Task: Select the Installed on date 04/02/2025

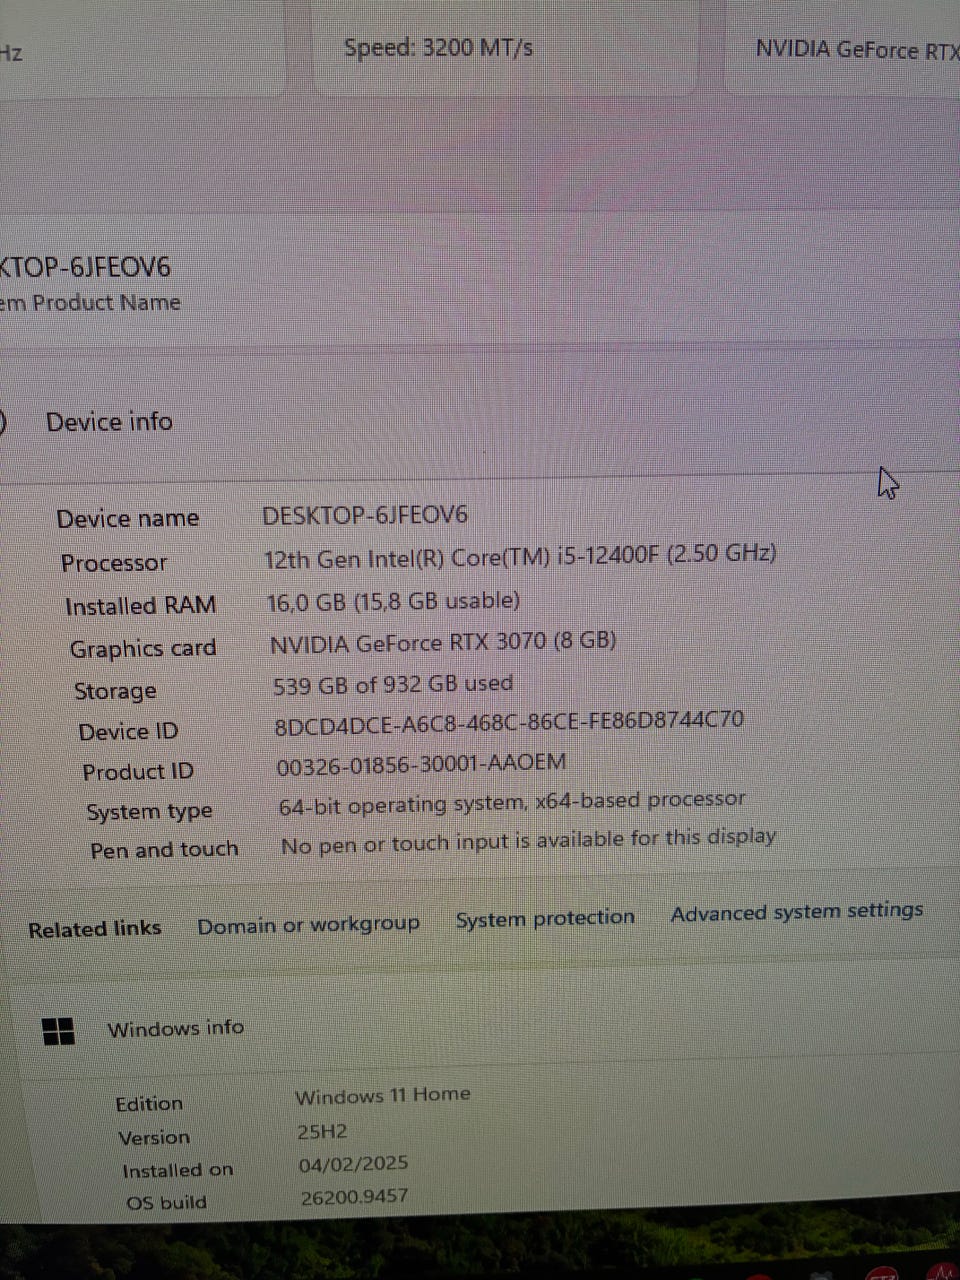Action: [x=353, y=1164]
